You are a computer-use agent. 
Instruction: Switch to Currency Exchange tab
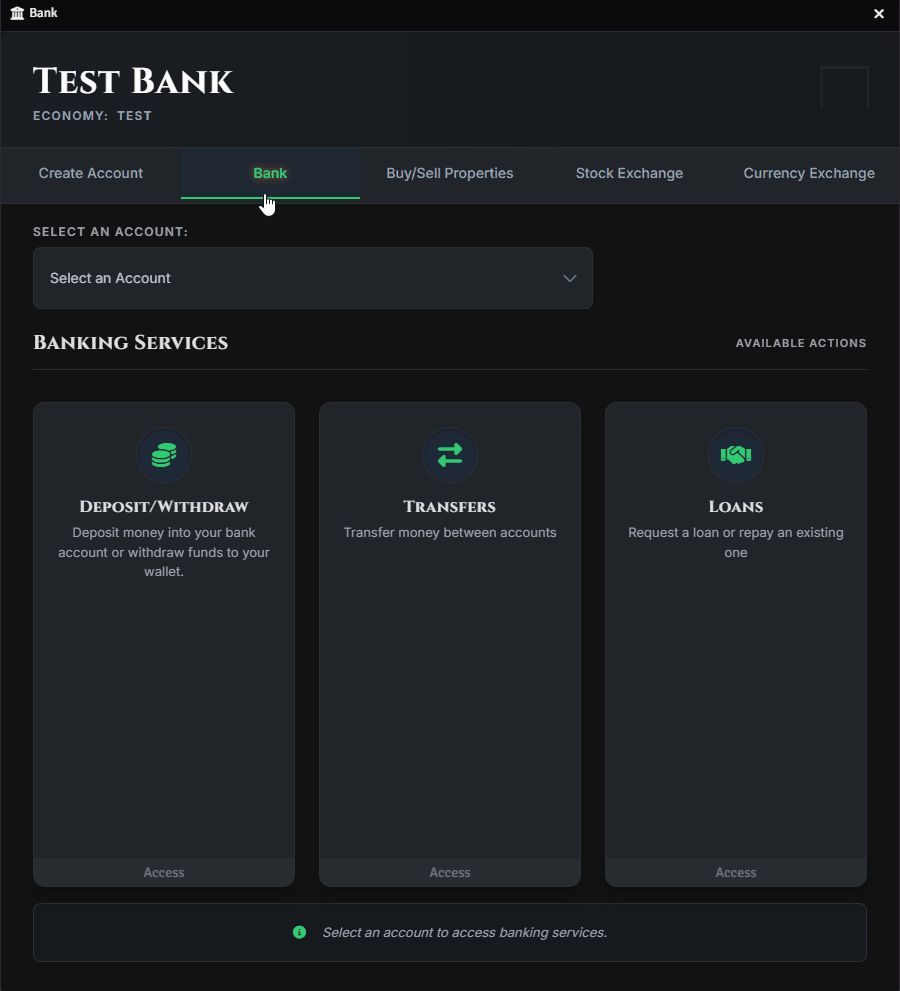809,173
